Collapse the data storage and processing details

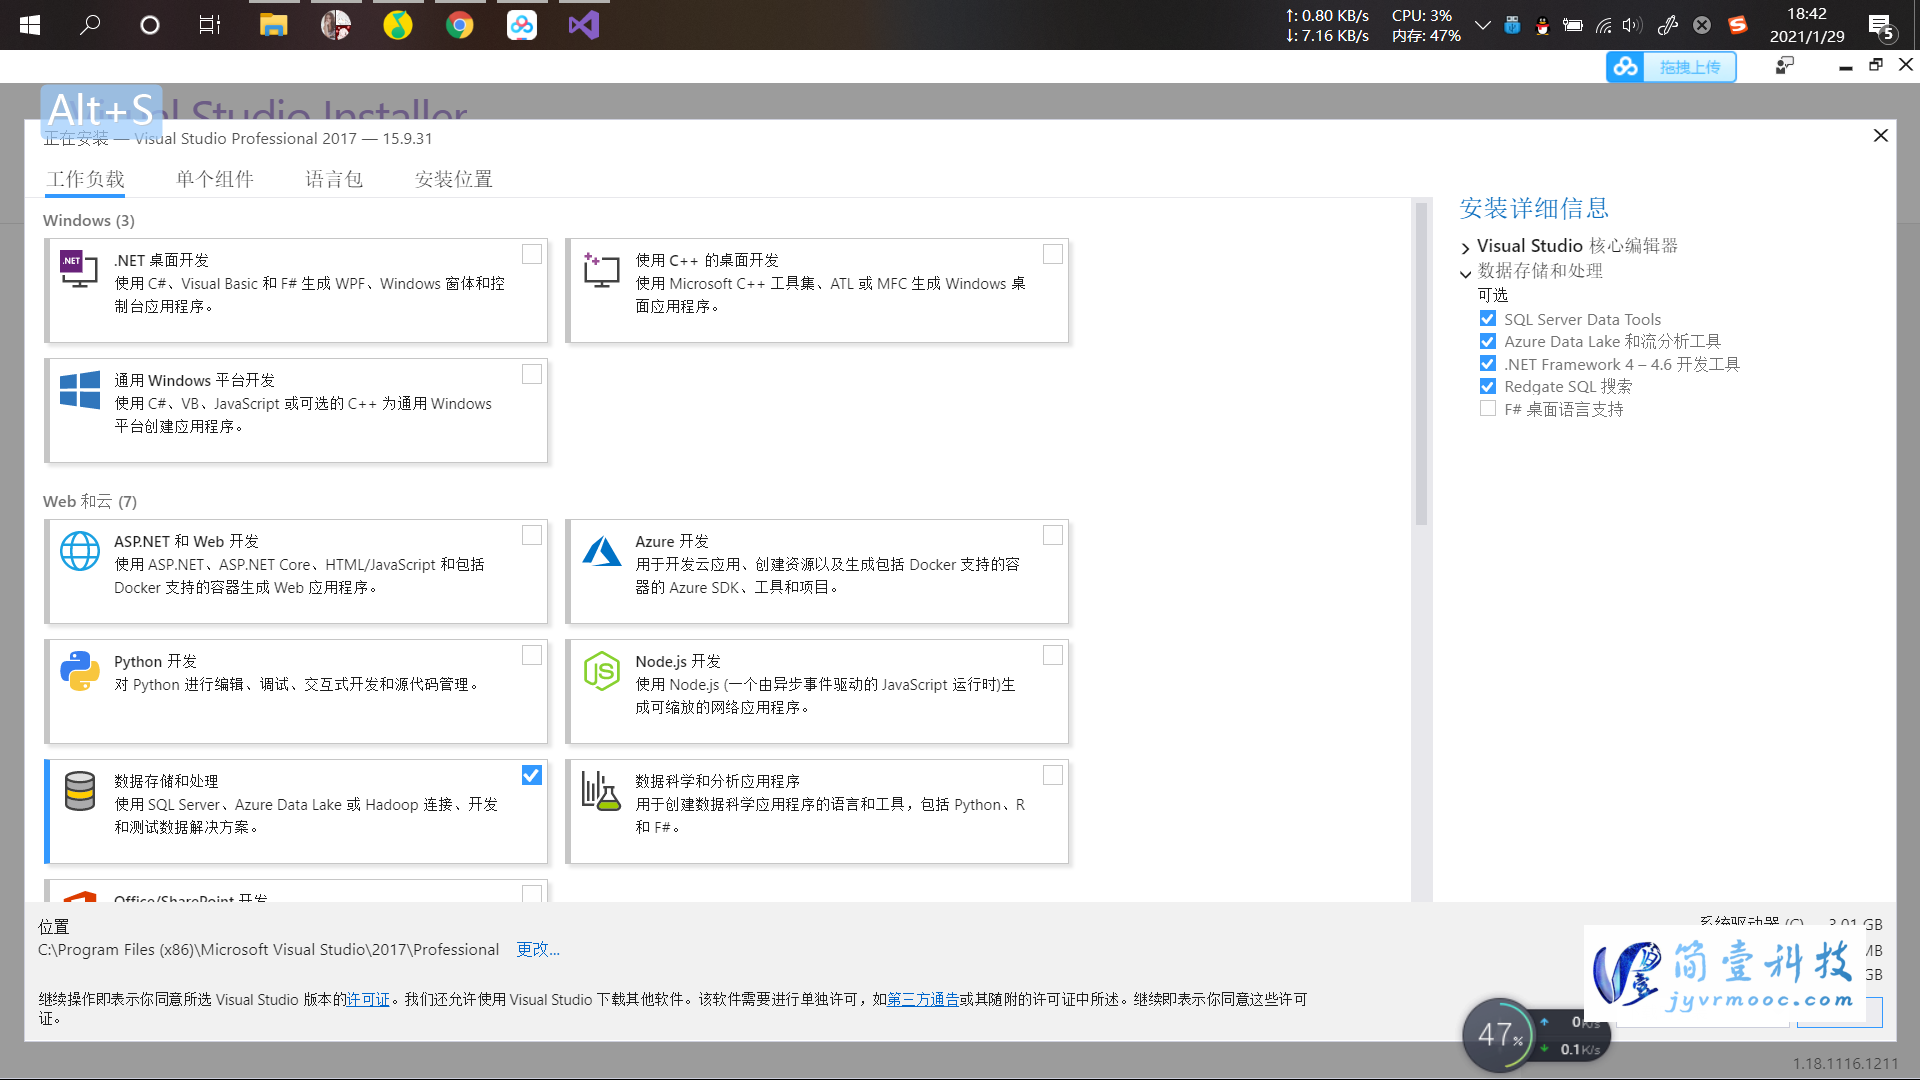[x=1466, y=272]
